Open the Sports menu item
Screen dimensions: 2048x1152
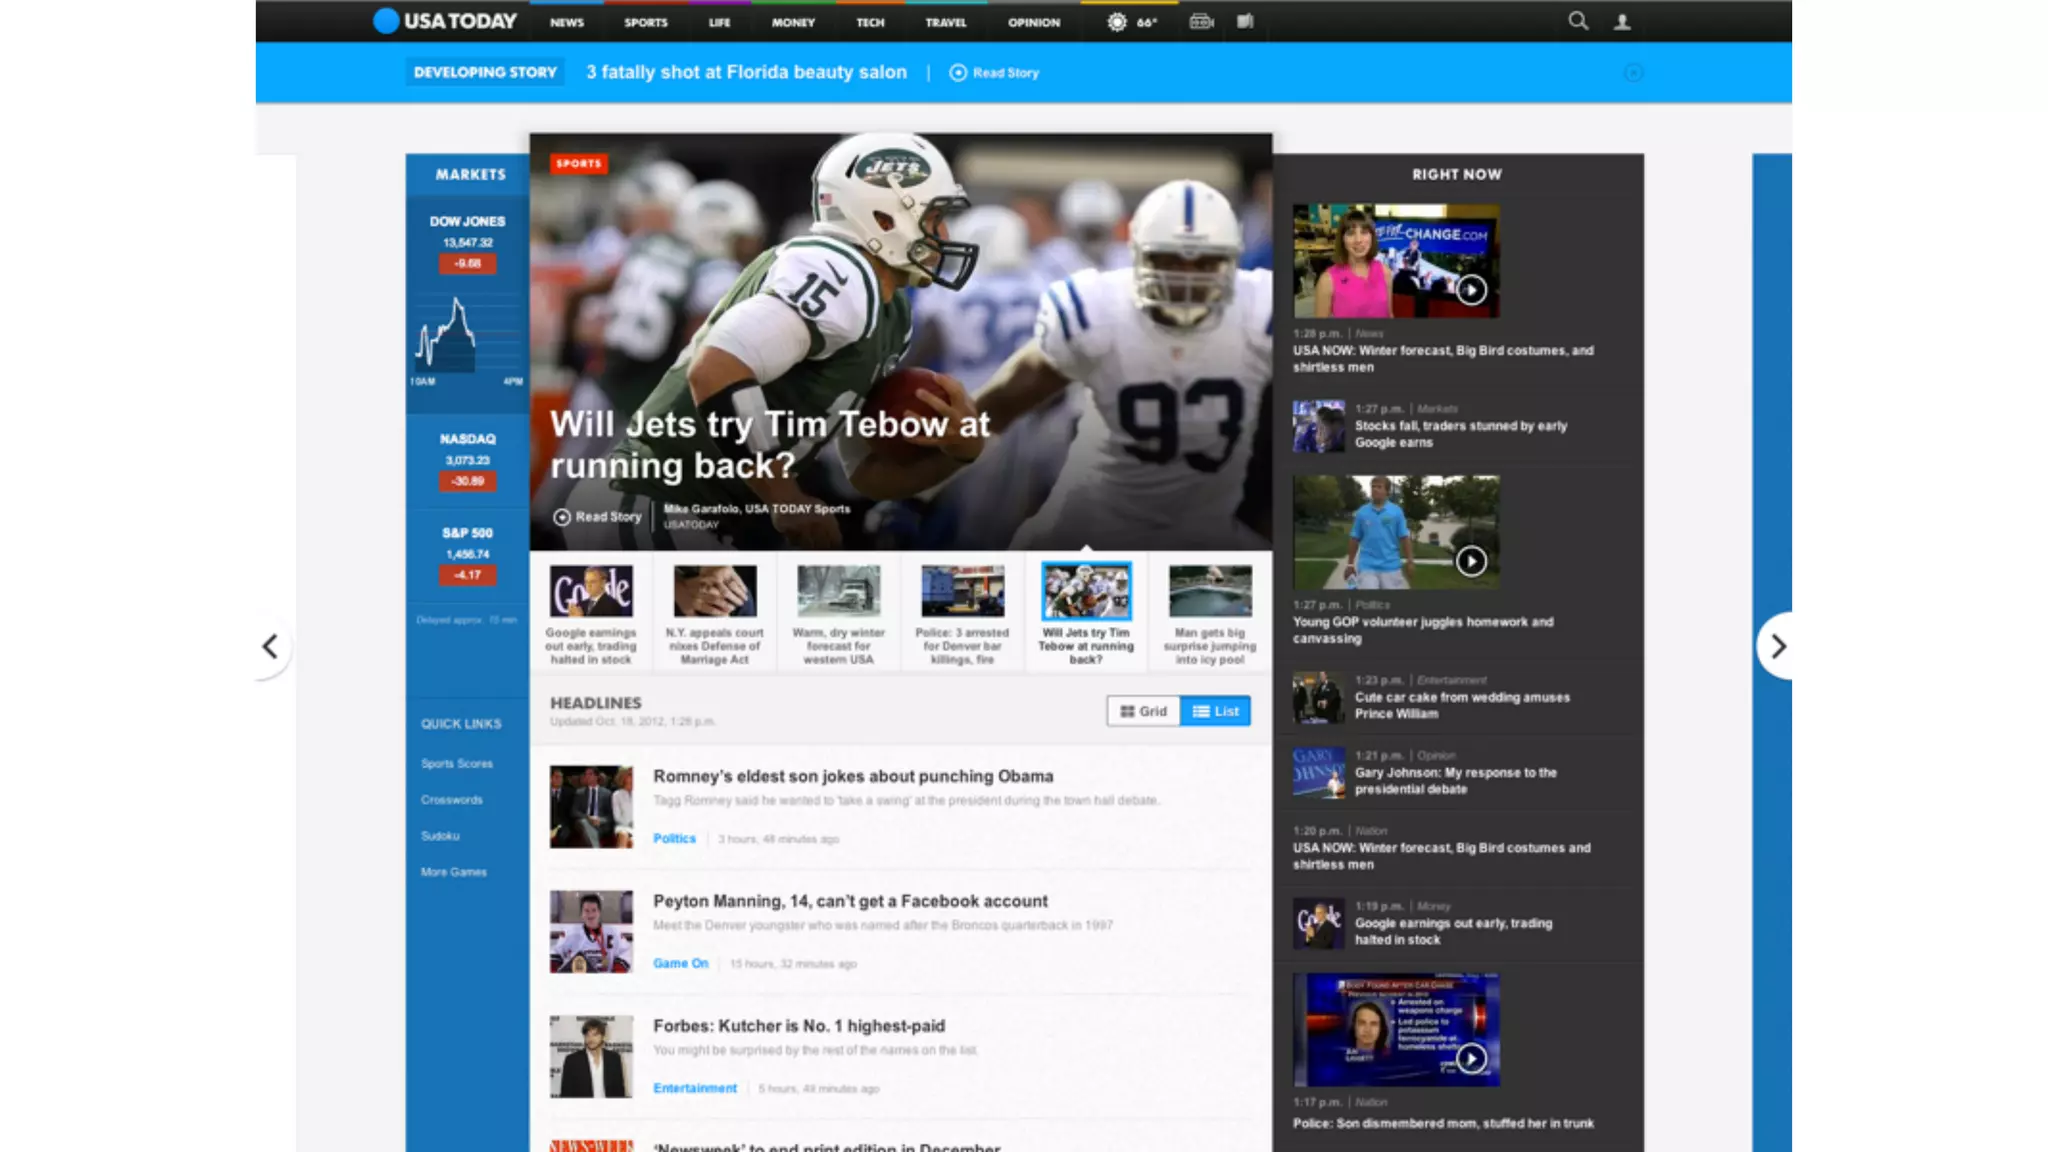click(x=645, y=22)
